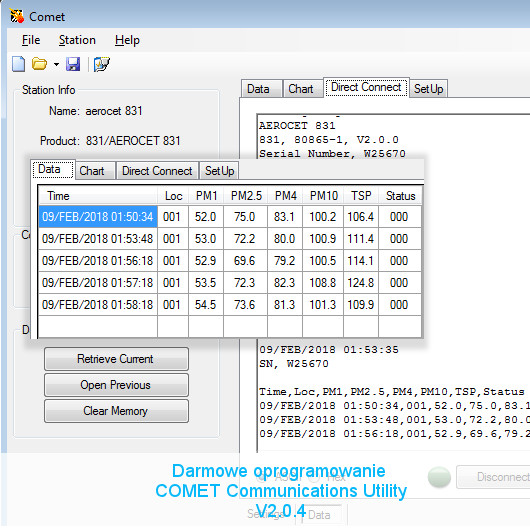Click the PM1 value 52.0
The width and height of the screenshot is (530, 530).
click(x=206, y=217)
